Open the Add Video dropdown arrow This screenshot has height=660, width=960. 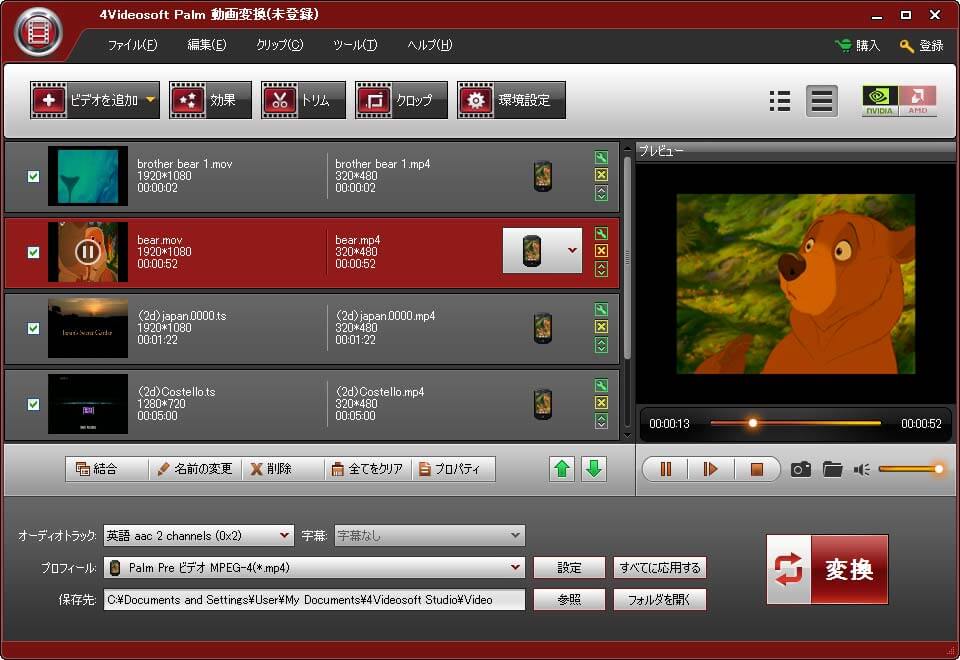pos(151,99)
